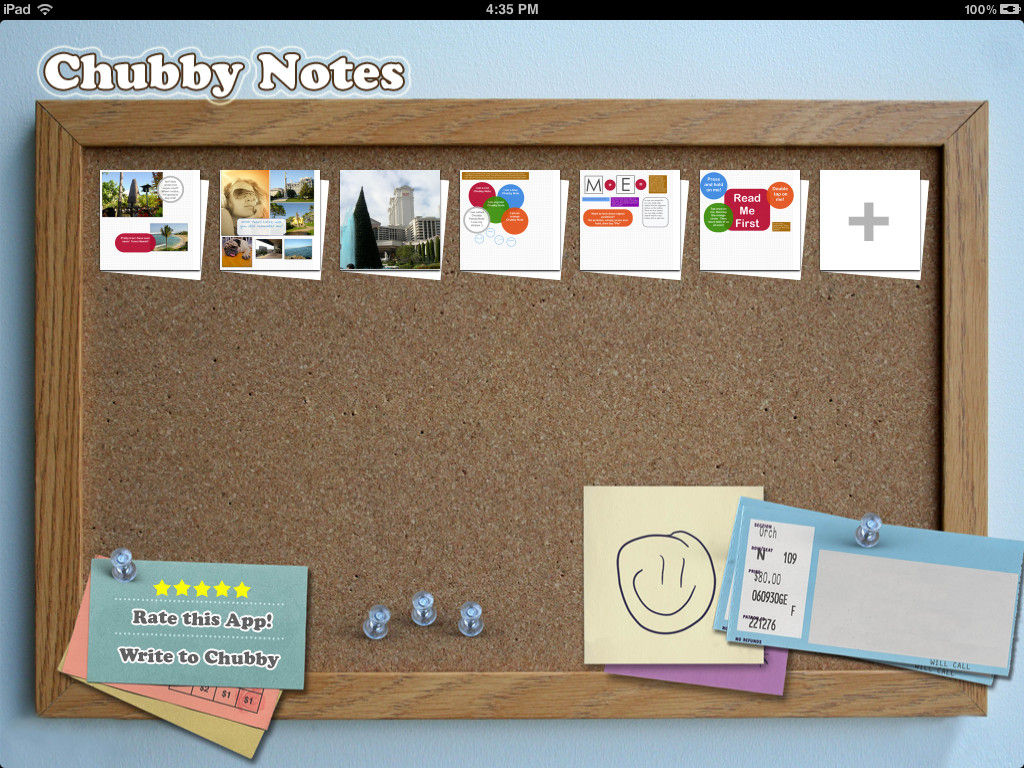1024x768 pixels.
Task: Open the photo collage note with sunglasses portrait
Action: (x=270, y=221)
